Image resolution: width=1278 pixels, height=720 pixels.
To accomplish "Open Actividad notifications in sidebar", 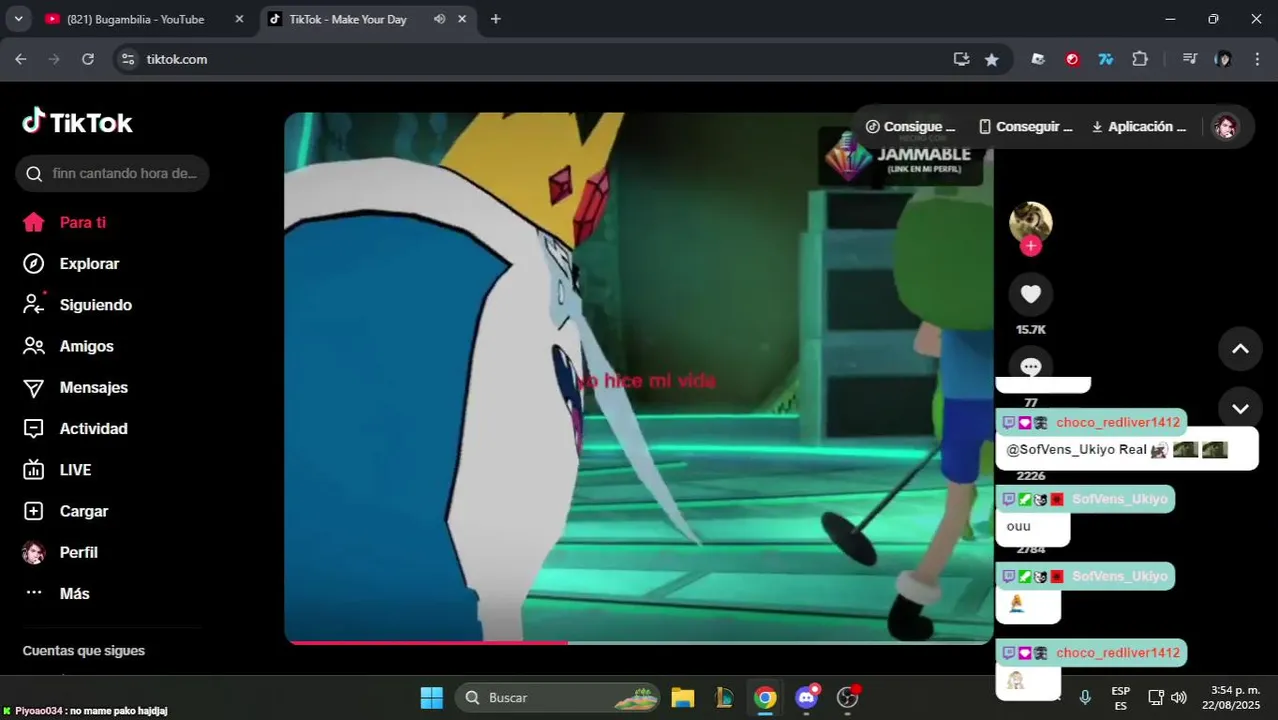I will point(75,428).
